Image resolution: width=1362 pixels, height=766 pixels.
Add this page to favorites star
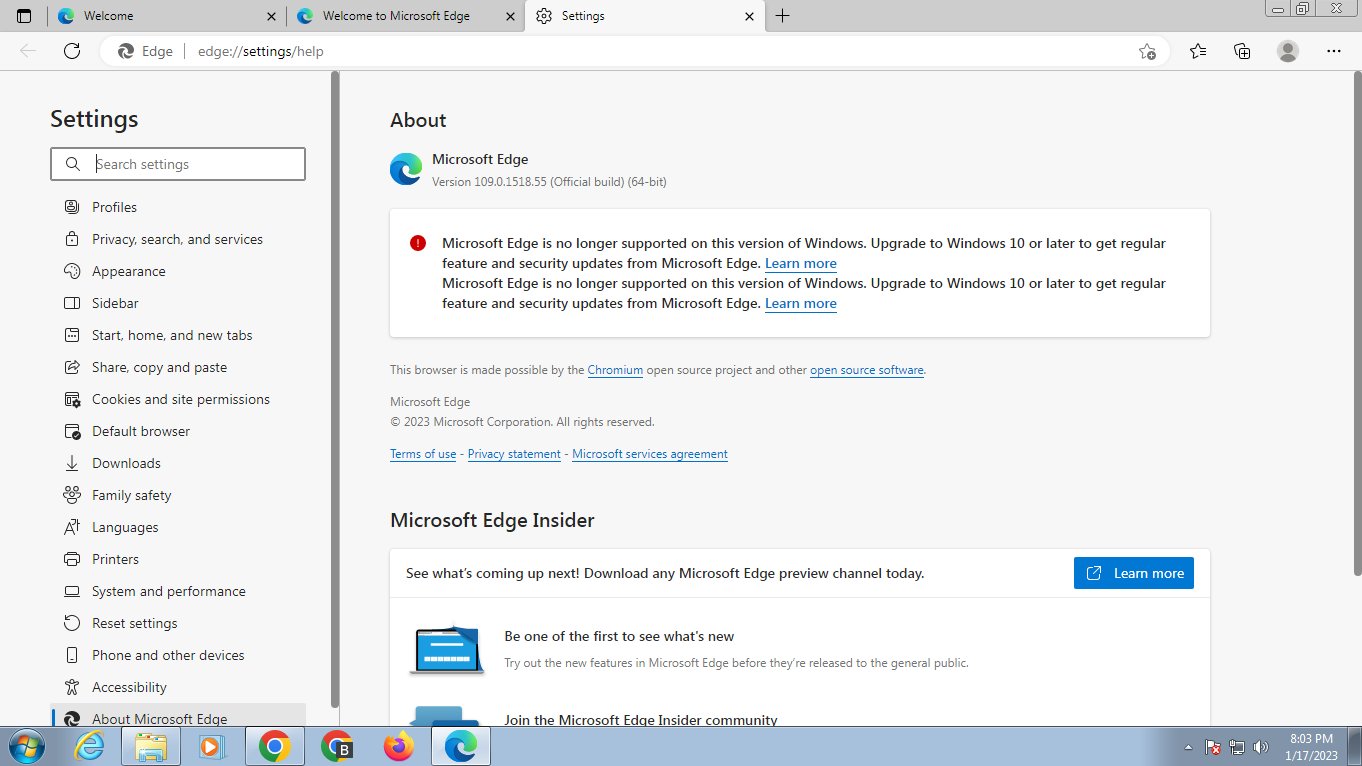1147,51
